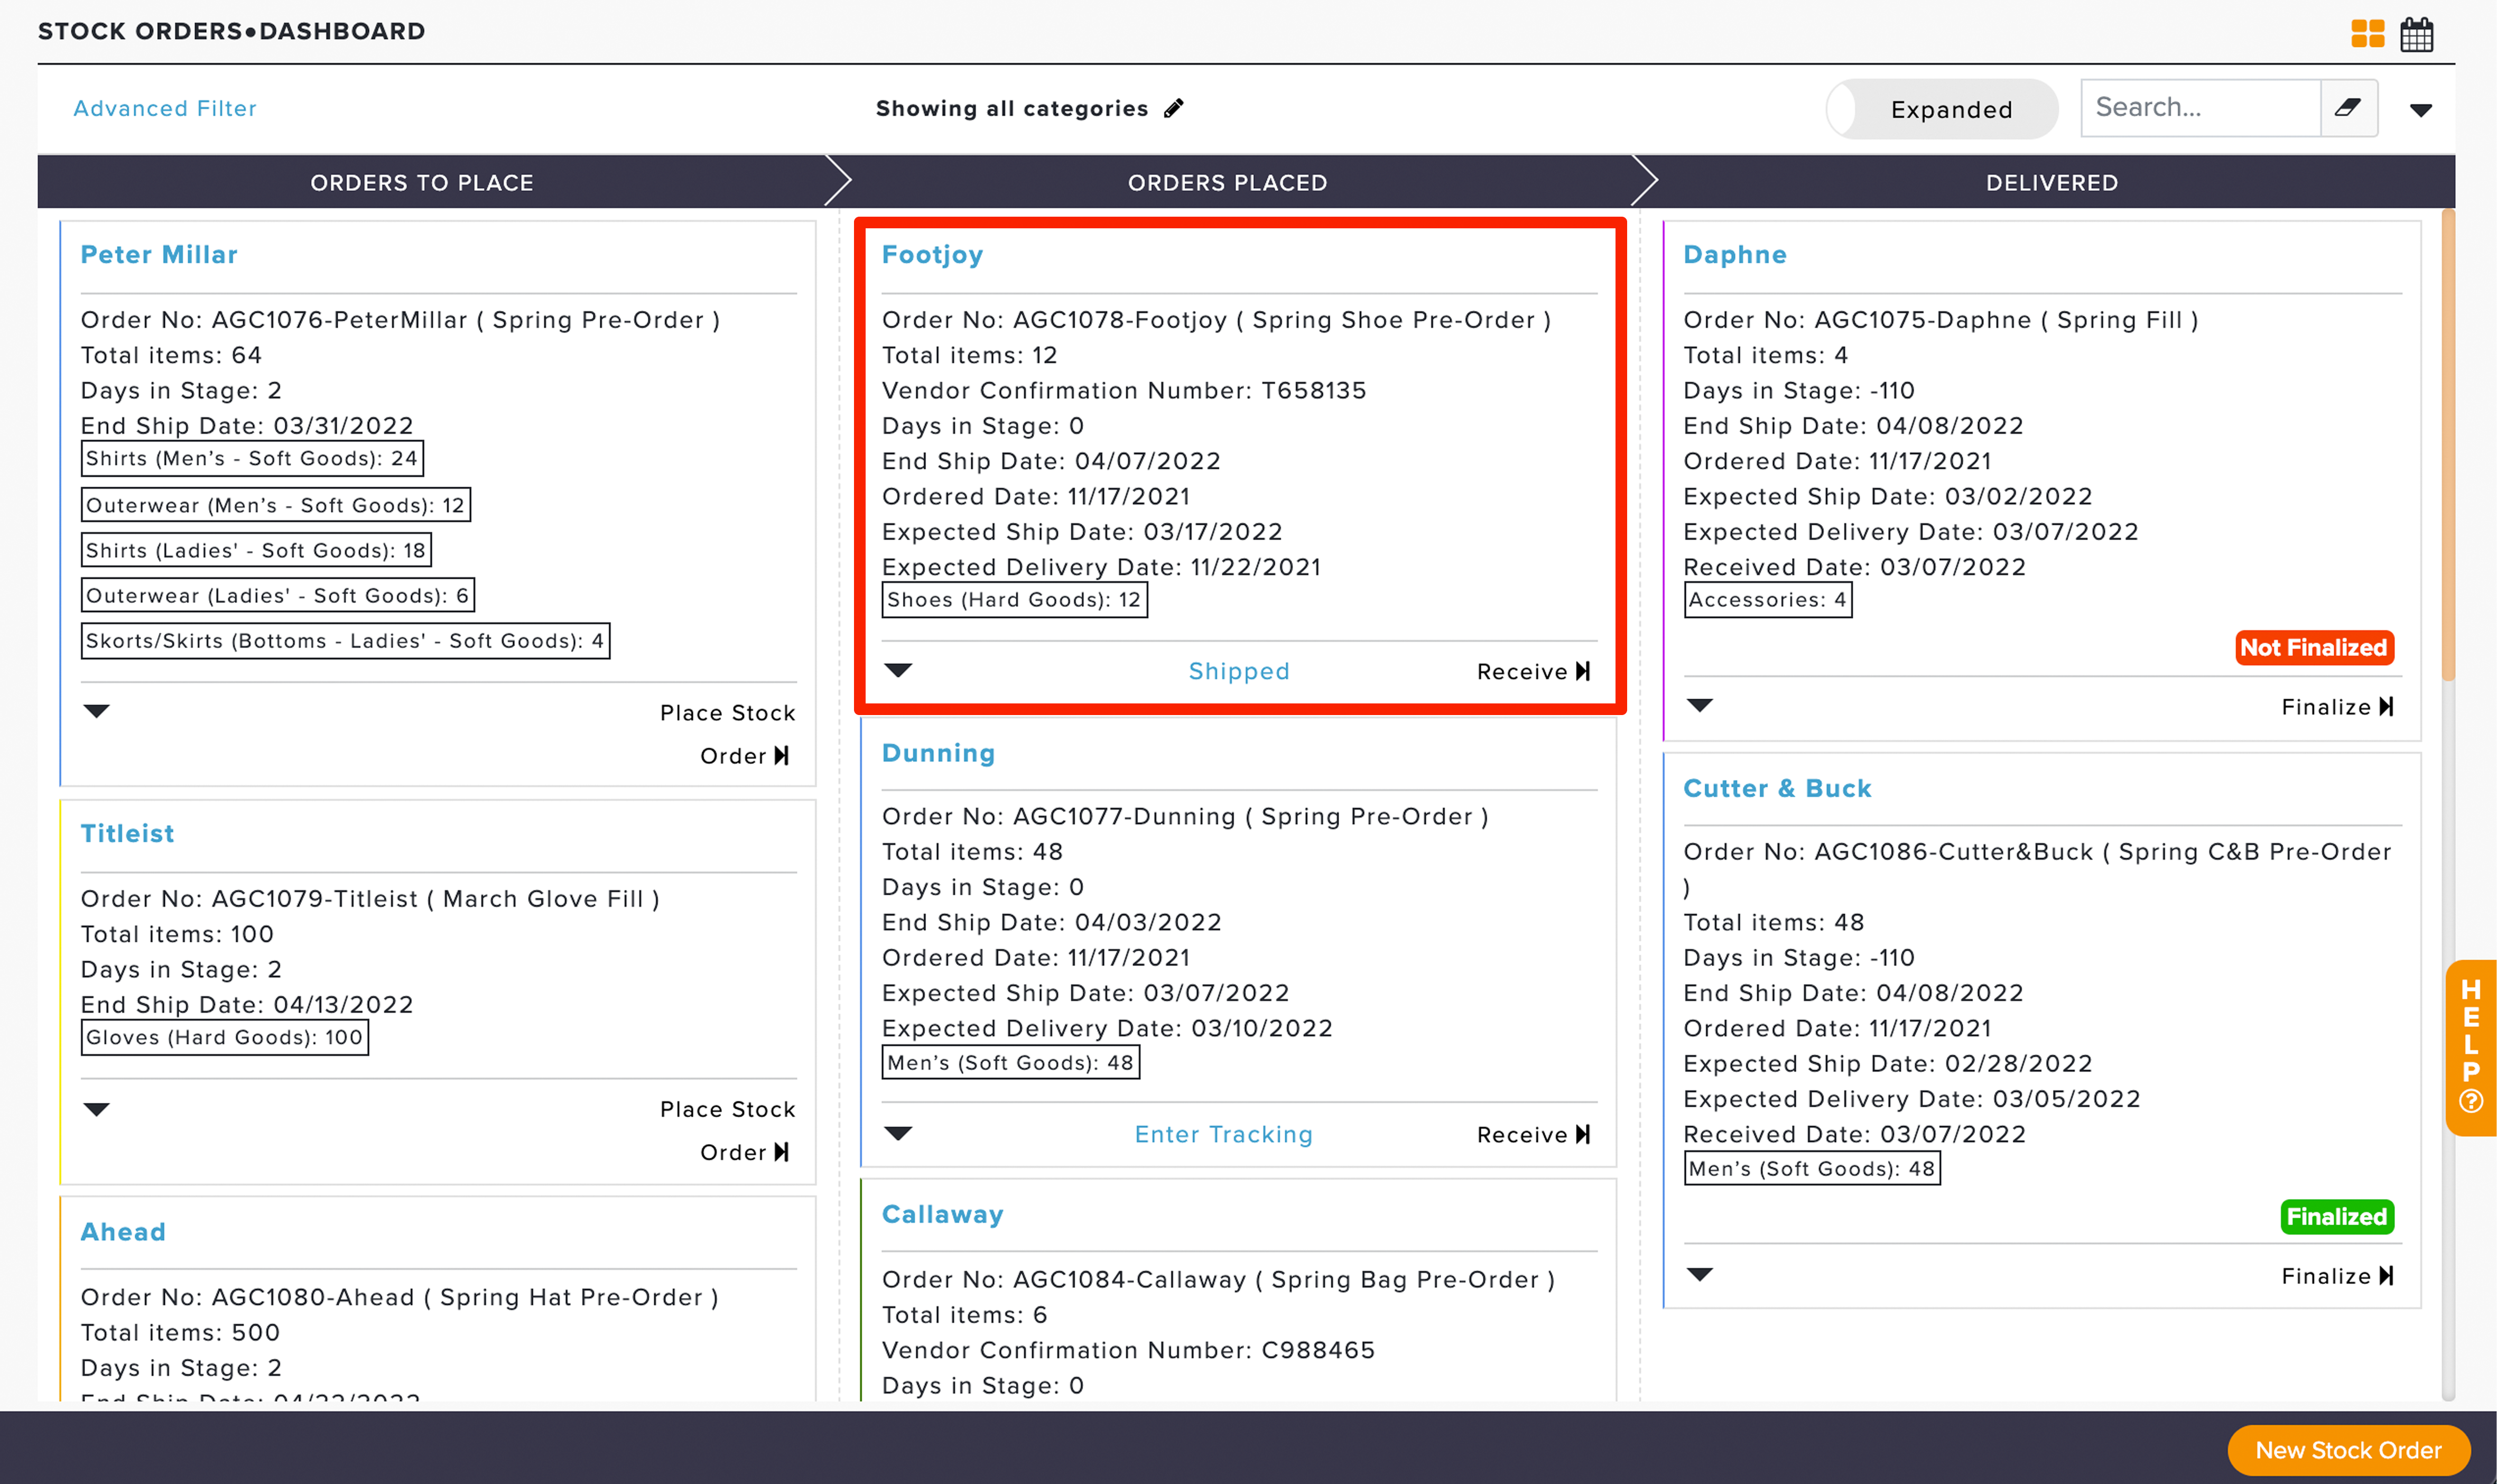Click the New Stock Order button
This screenshot has width=2497, height=1484.
(x=2348, y=1449)
